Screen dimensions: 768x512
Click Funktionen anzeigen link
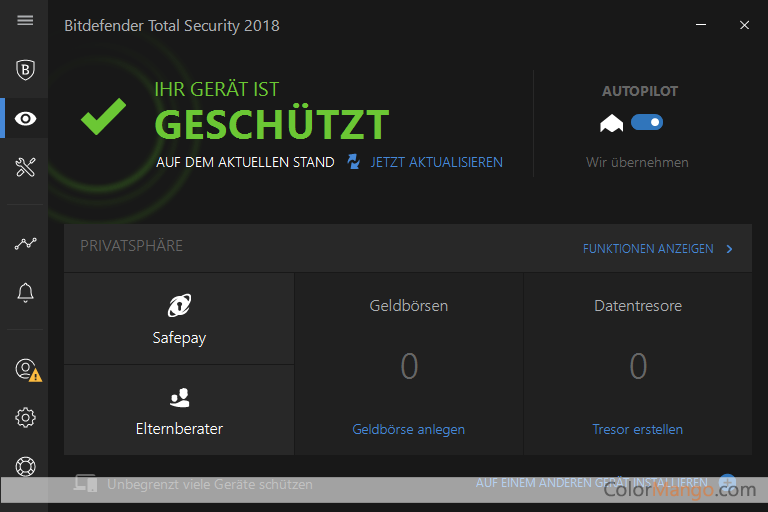(x=648, y=249)
